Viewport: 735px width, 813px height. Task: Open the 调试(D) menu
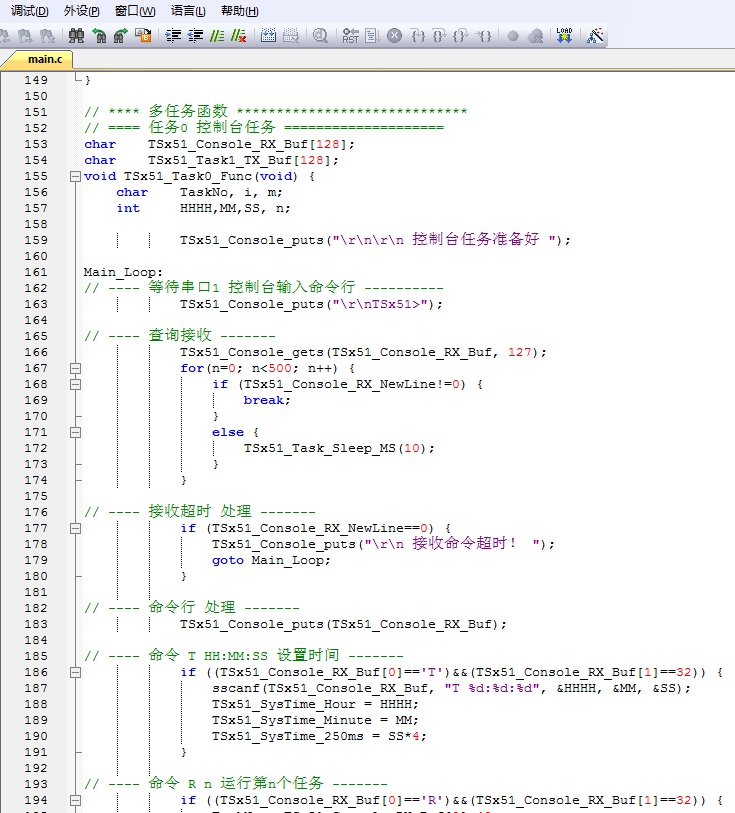[x=30, y=11]
